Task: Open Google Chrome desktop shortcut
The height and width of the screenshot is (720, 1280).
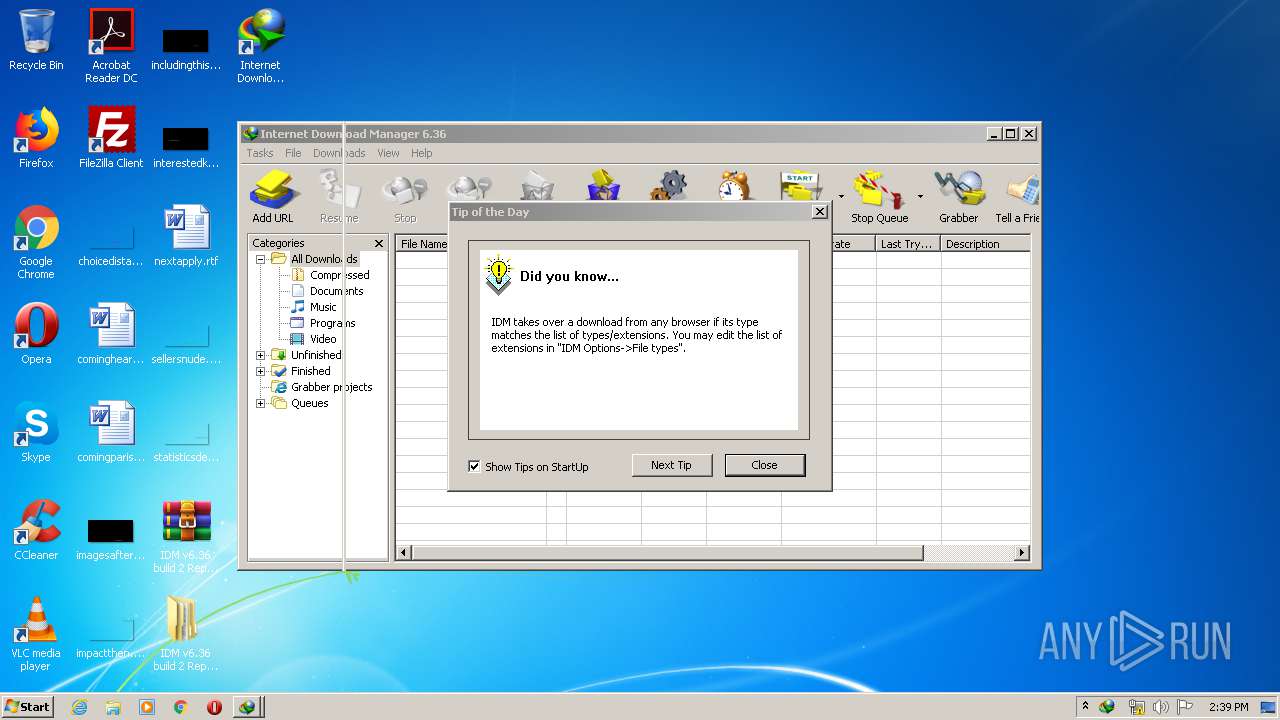Action: [x=36, y=242]
